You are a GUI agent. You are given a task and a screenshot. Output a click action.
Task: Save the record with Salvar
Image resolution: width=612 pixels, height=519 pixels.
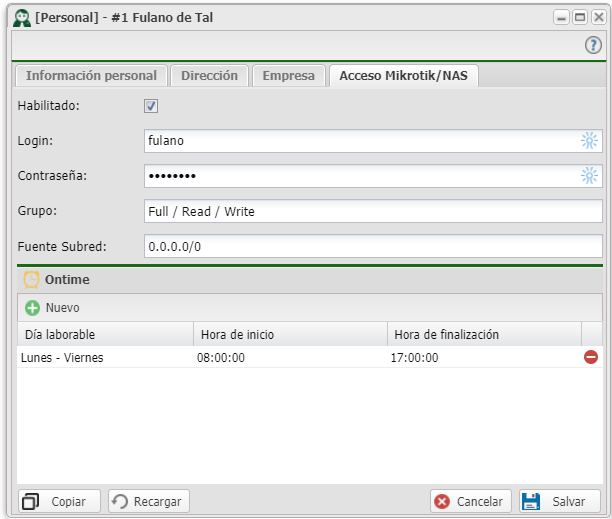(560, 501)
